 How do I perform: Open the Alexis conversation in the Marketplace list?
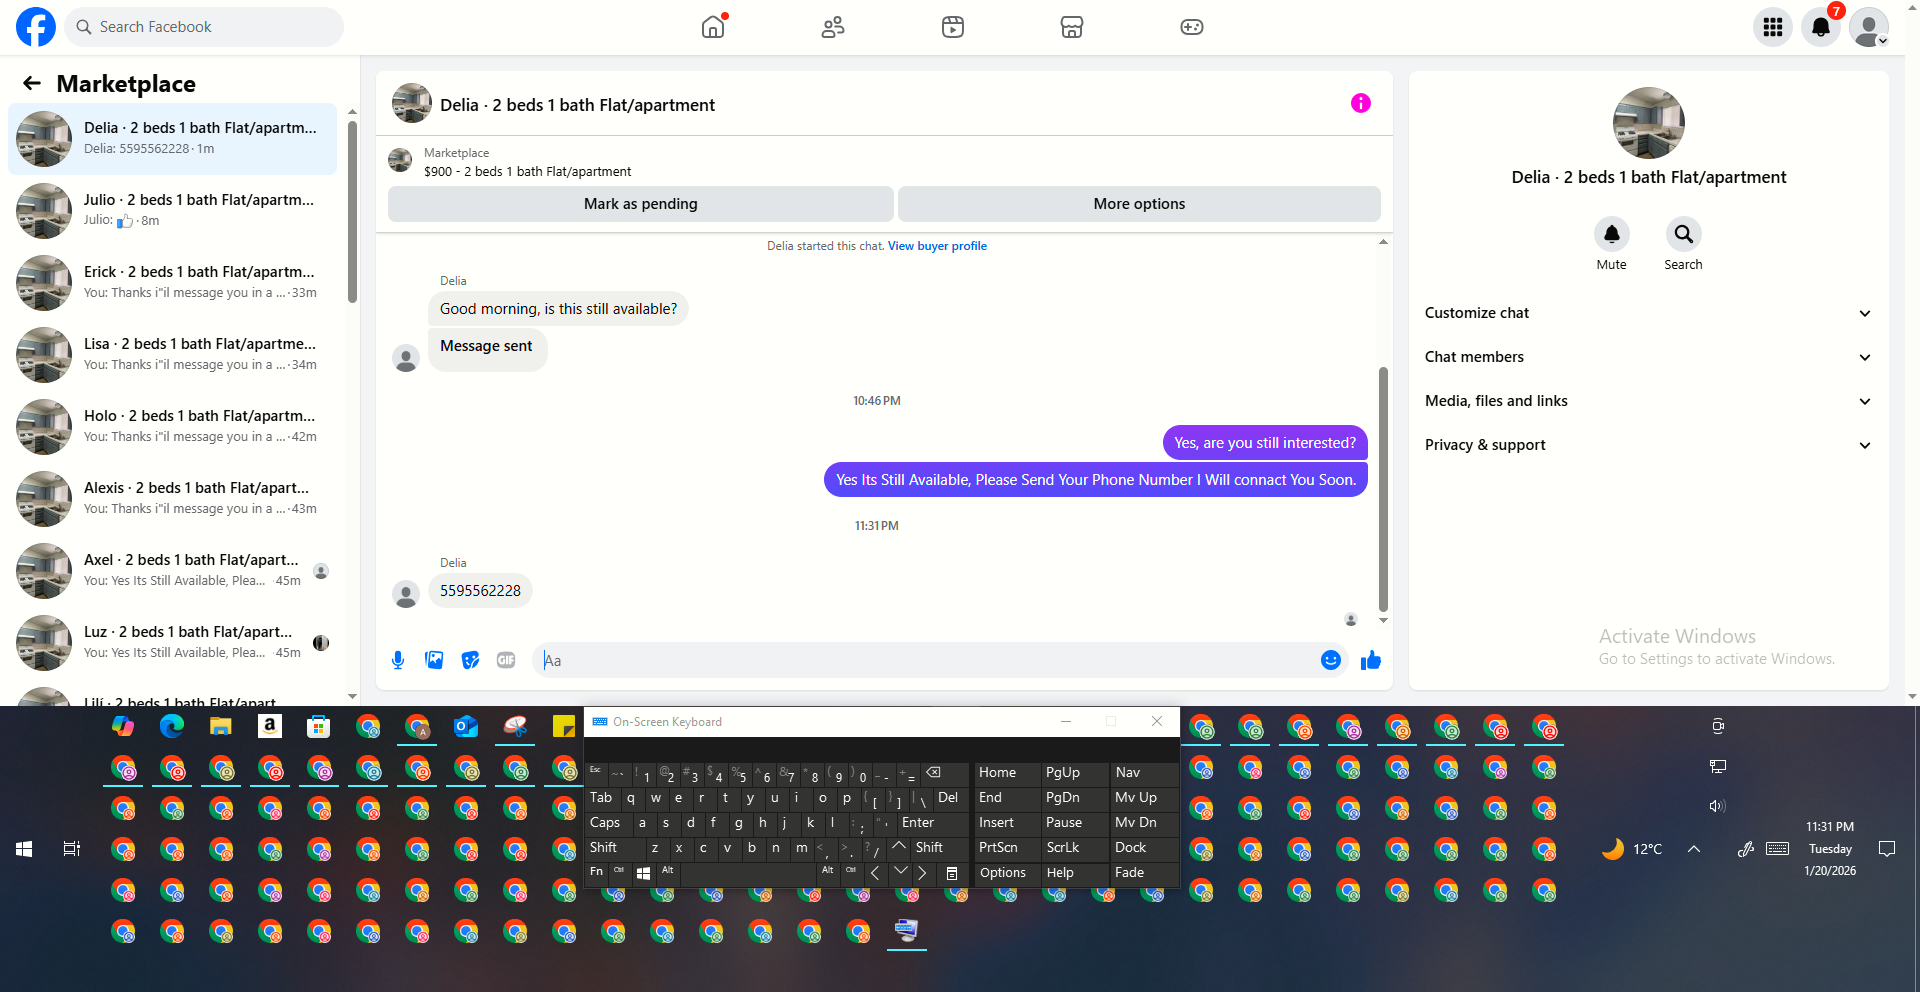172,498
